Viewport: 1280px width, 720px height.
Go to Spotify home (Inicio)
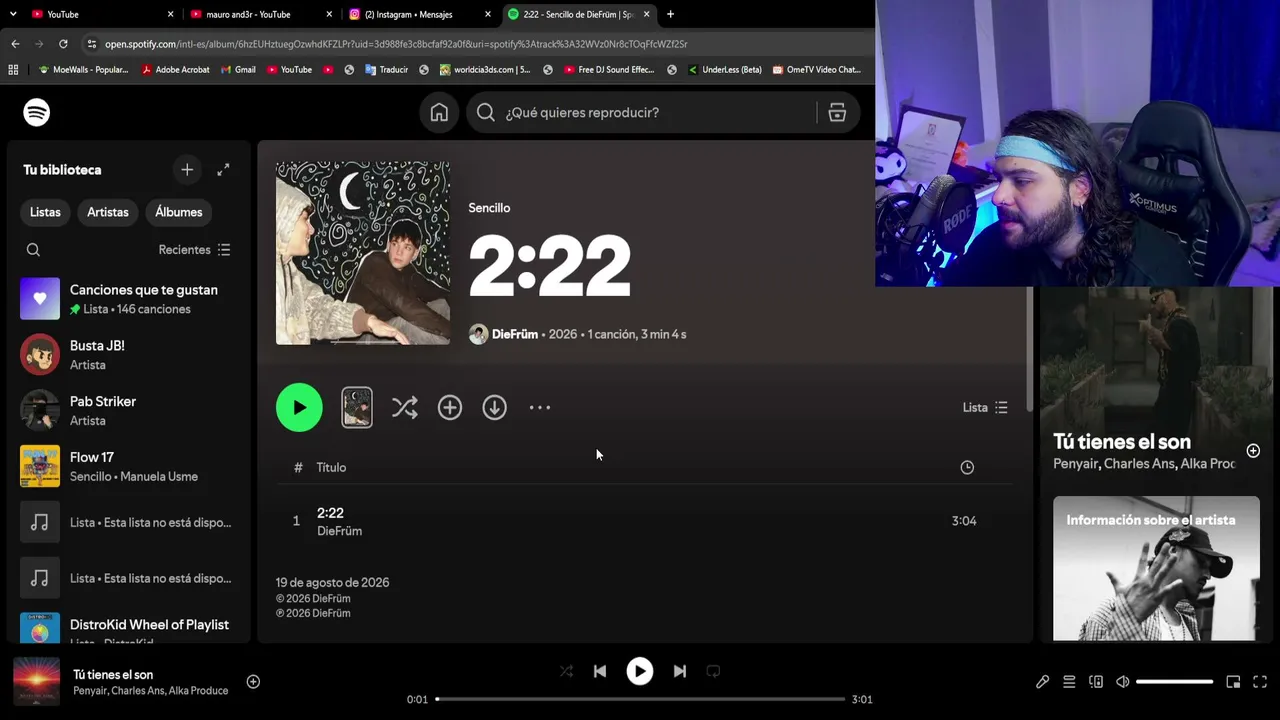point(439,113)
